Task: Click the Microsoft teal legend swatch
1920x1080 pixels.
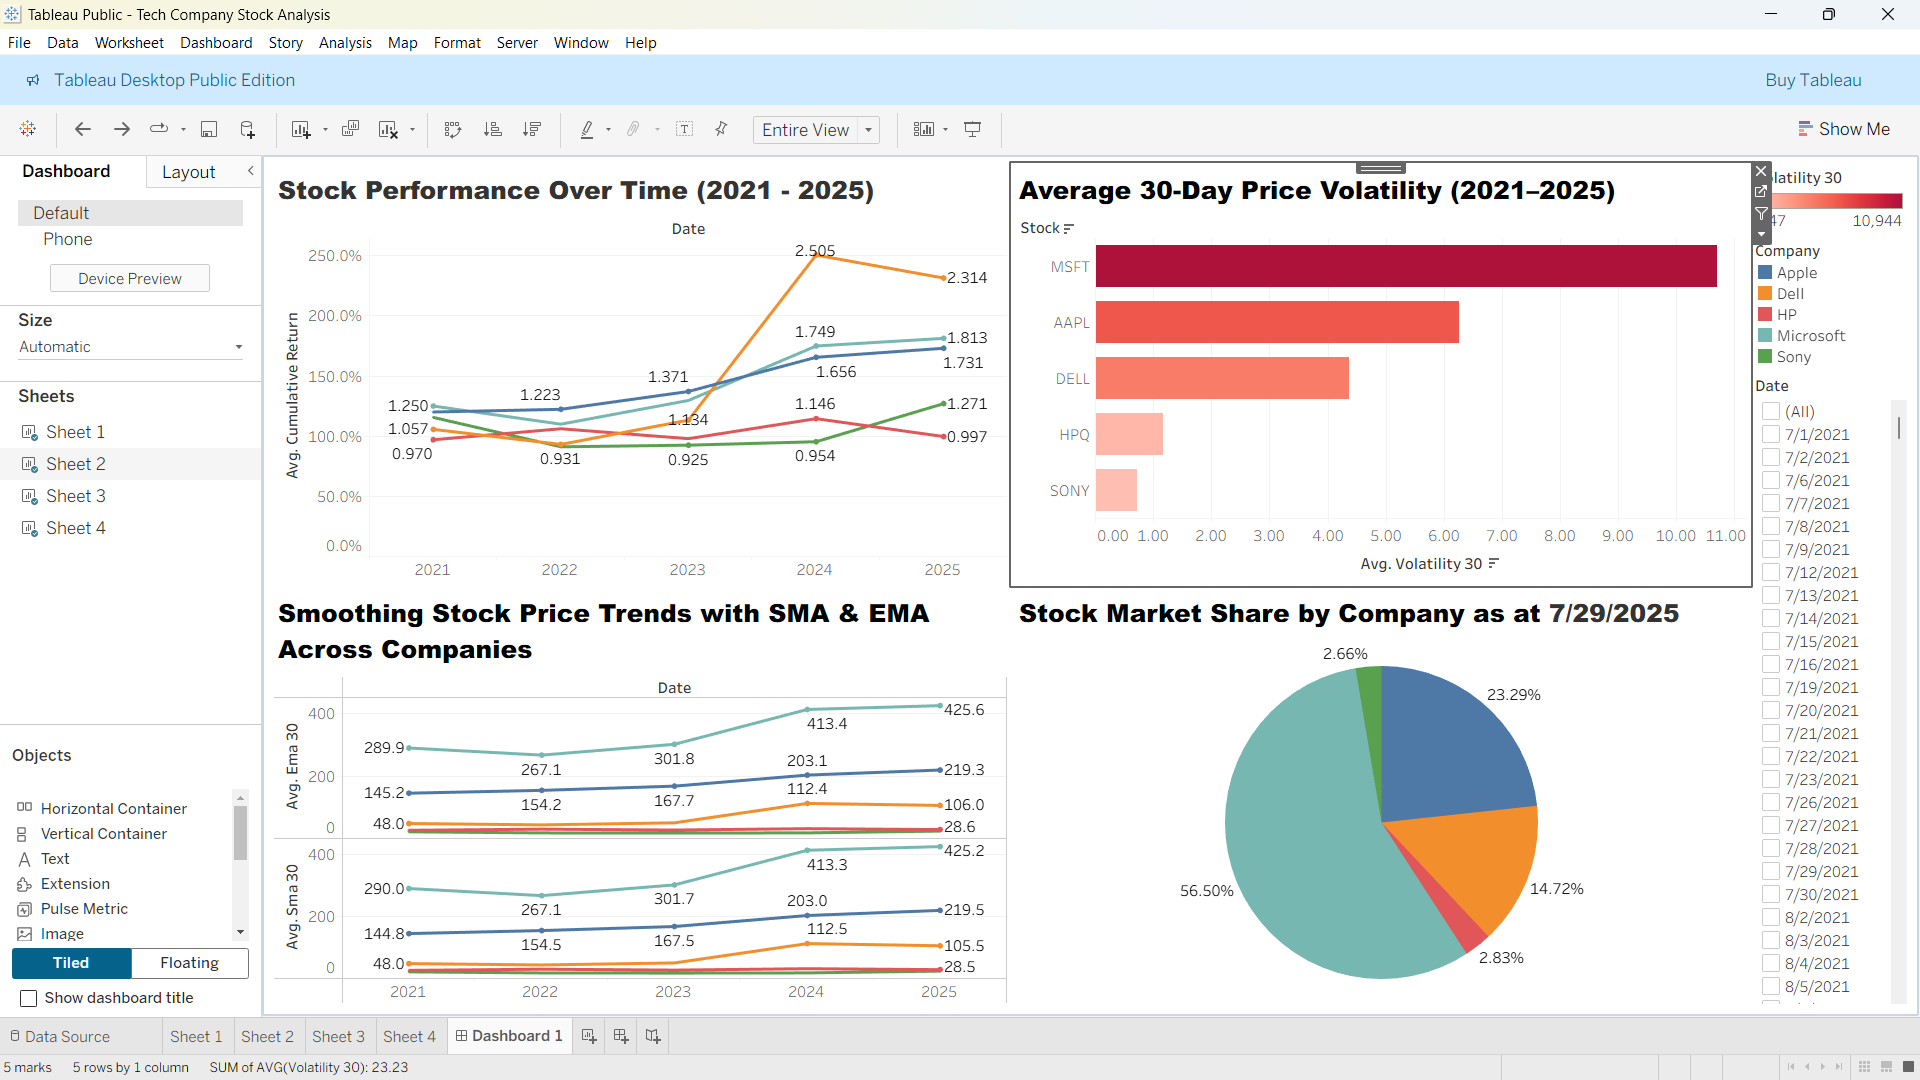Action: (1765, 335)
